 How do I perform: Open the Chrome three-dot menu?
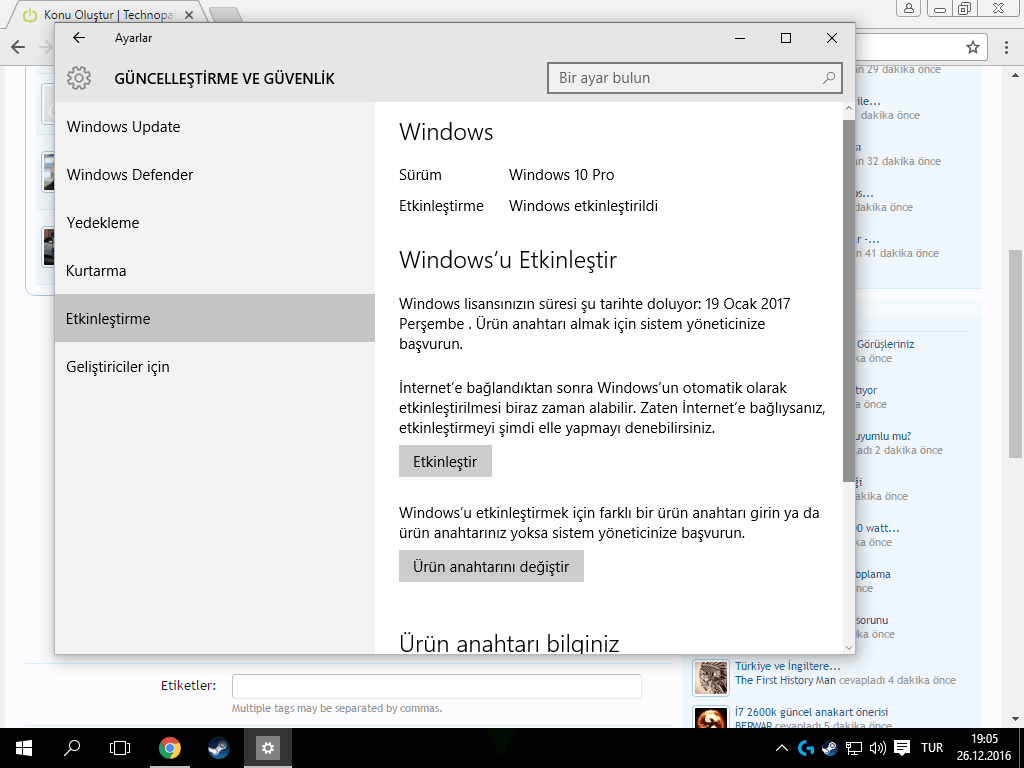(x=1006, y=47)
